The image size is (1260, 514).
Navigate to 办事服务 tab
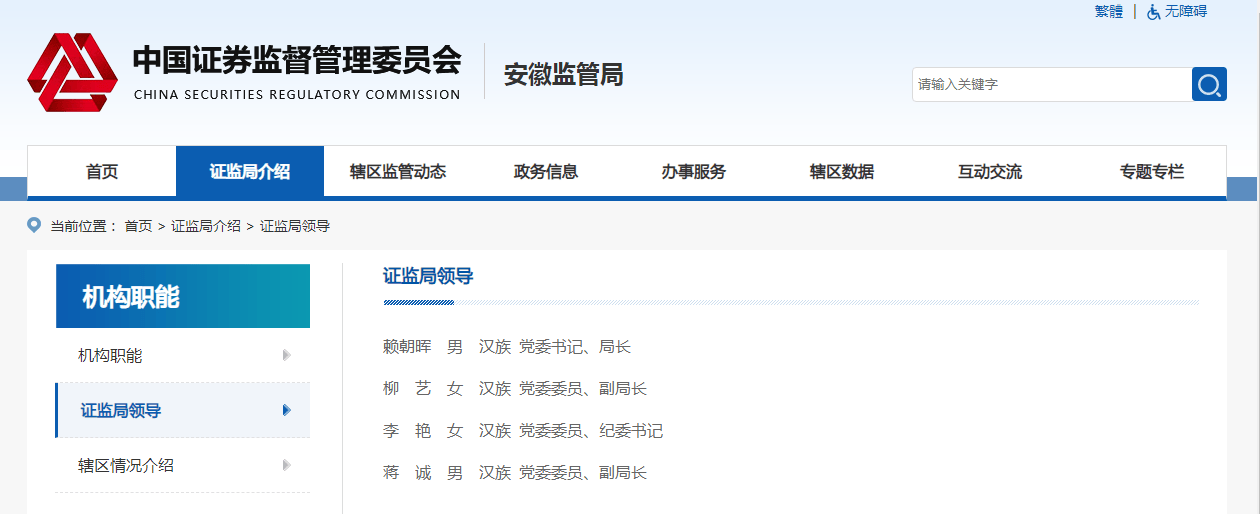tap(694, 172)
